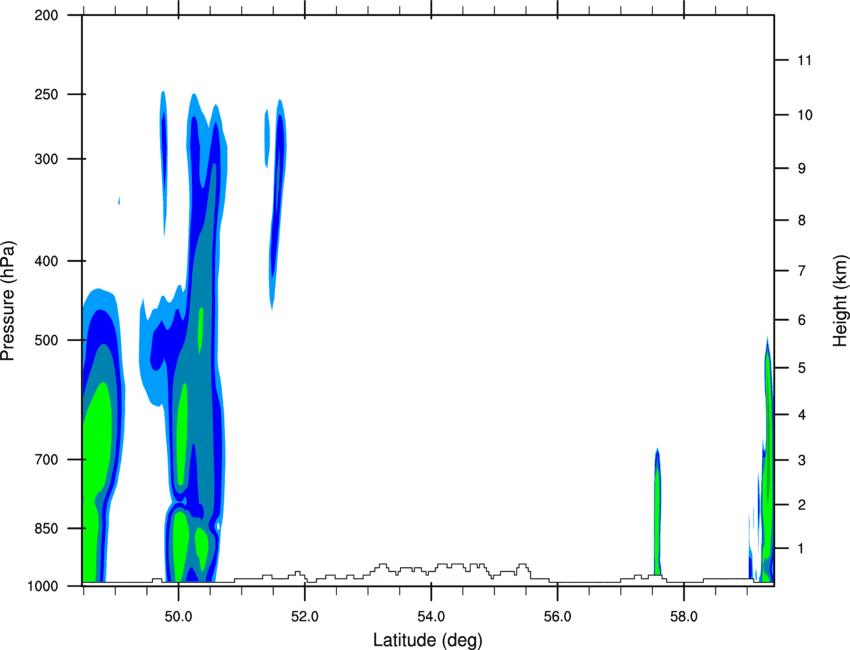The height and width of the screenshot is (650, 850).
Task: Click the Latitude (deg) axis title
Action: tap(428, 640)
